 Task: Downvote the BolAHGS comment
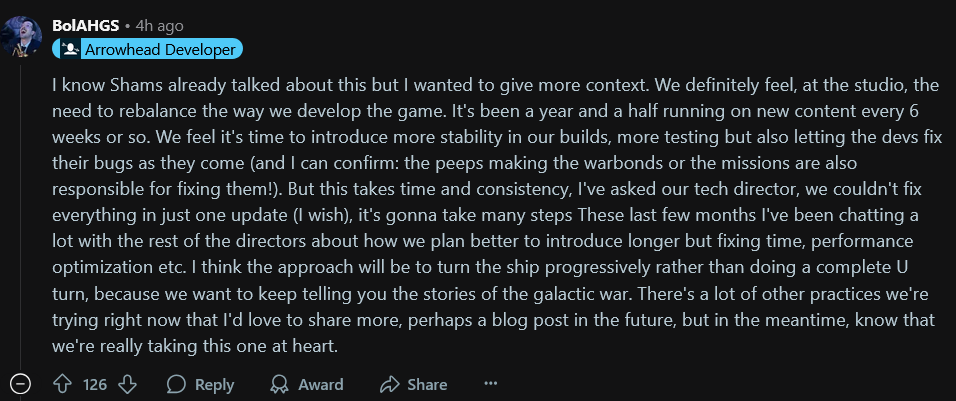[127, 384]
